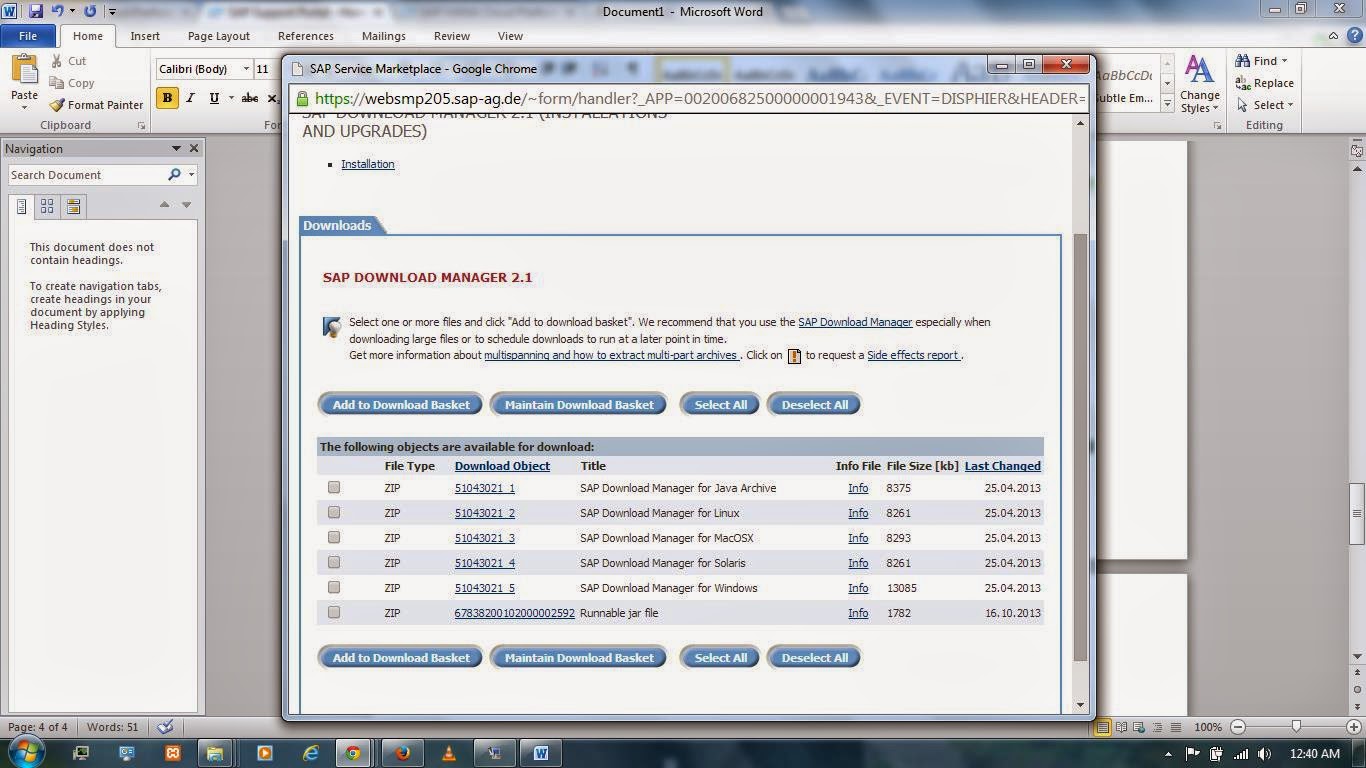Viewport: 1366px width, 768px height.
Task: Switch to the Insert ribbon tab
Action: pos(145,35)
